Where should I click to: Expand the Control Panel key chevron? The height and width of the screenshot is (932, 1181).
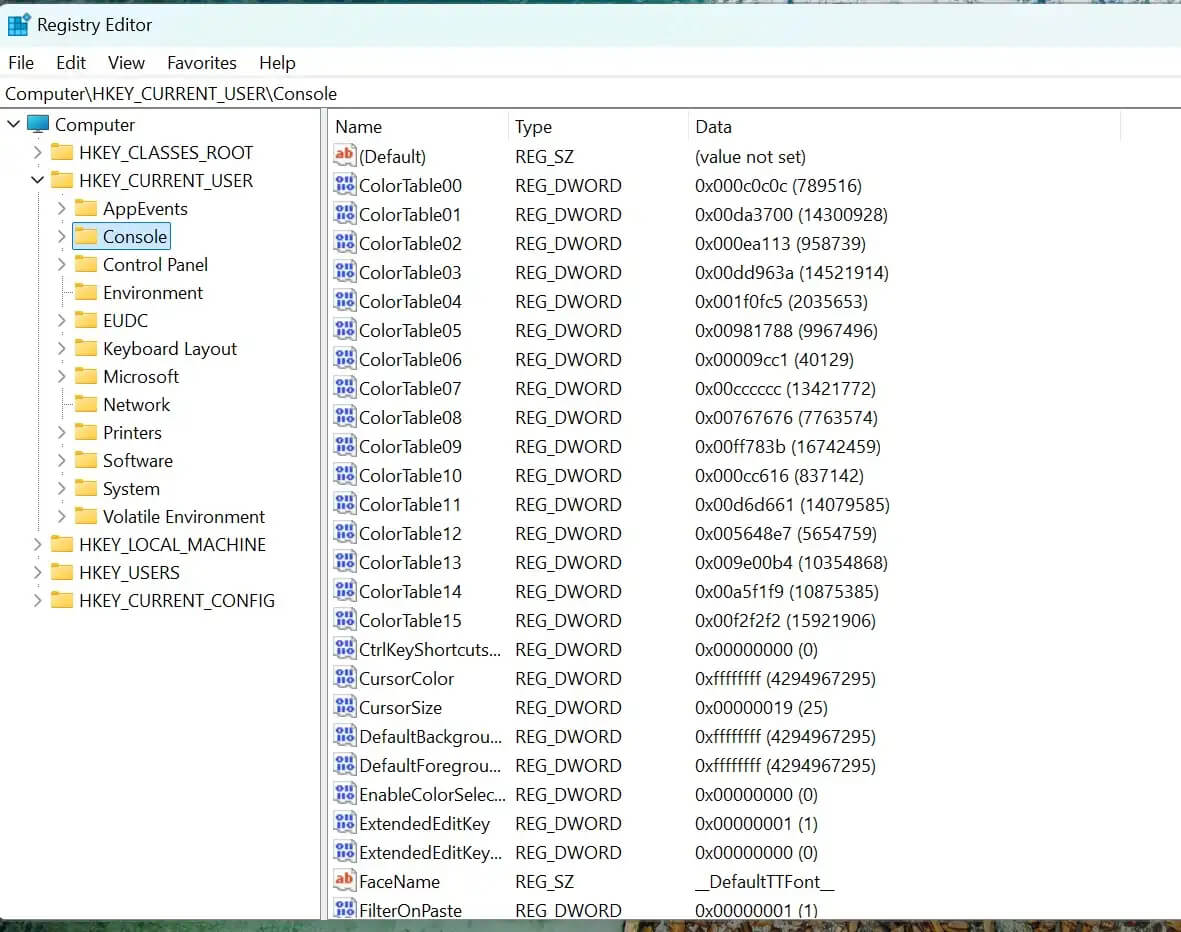(x=62, y=264)
